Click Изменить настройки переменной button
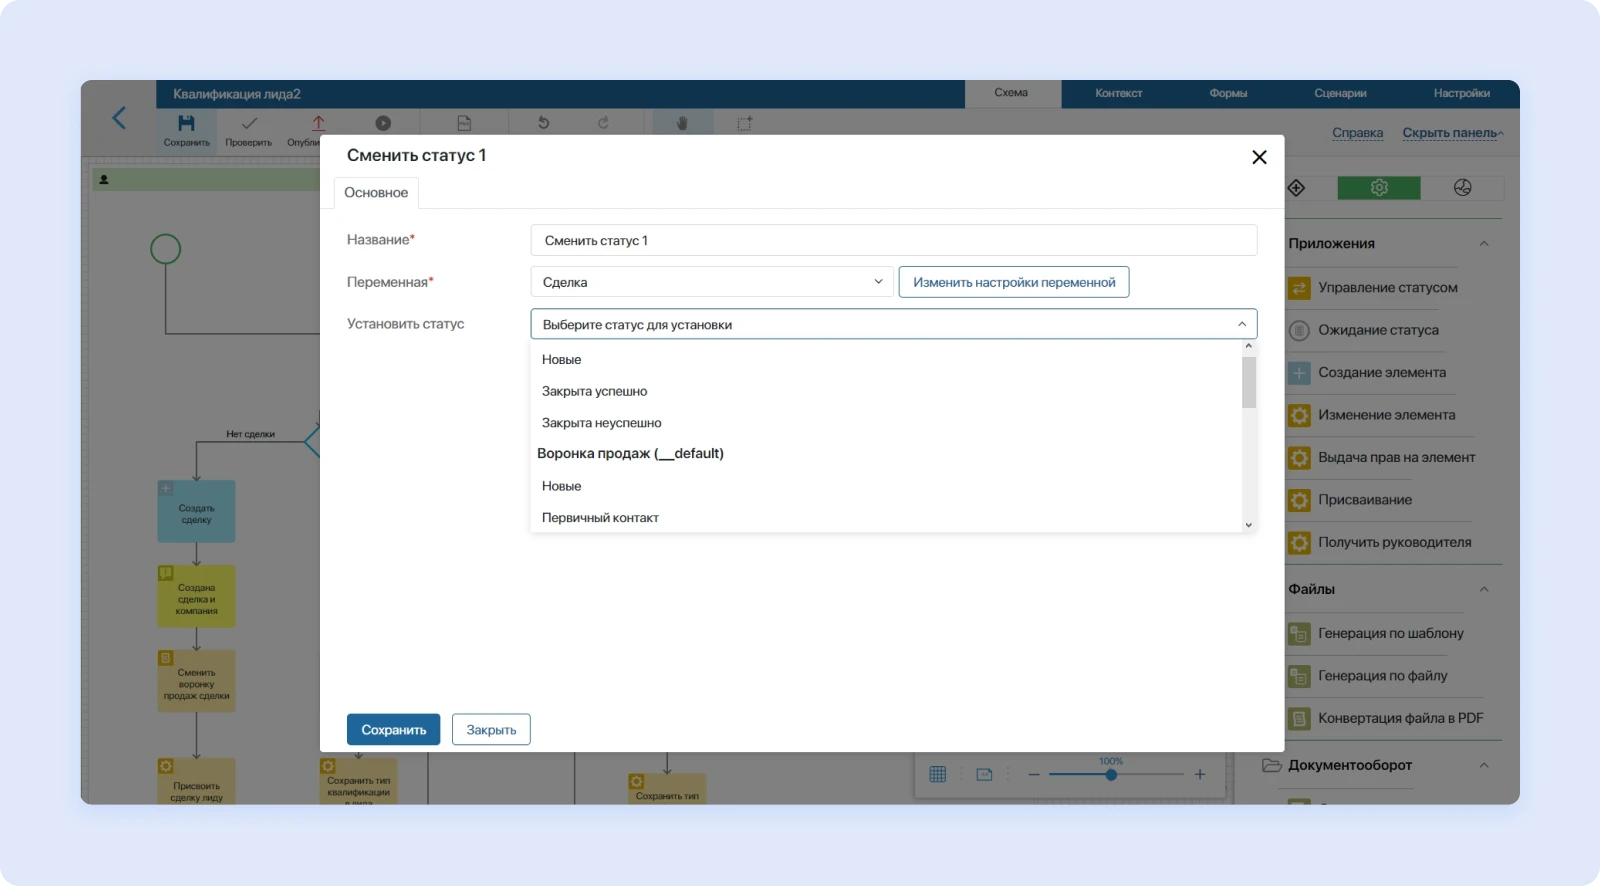This screenshot has height=886, width=1600. tap(1013, 282)
